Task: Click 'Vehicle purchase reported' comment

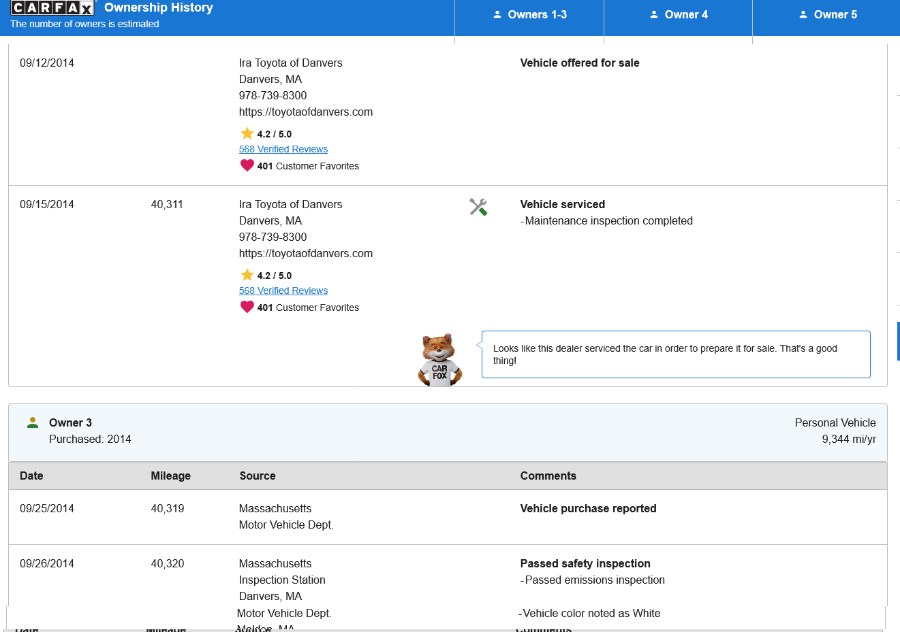Action: [588, 509]
